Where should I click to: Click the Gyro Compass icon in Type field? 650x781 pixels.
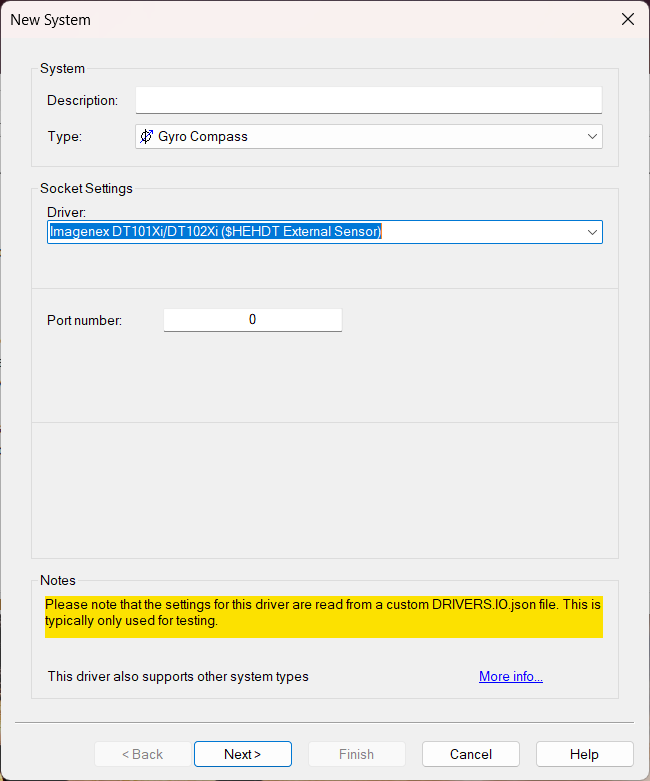pos(147,136)
